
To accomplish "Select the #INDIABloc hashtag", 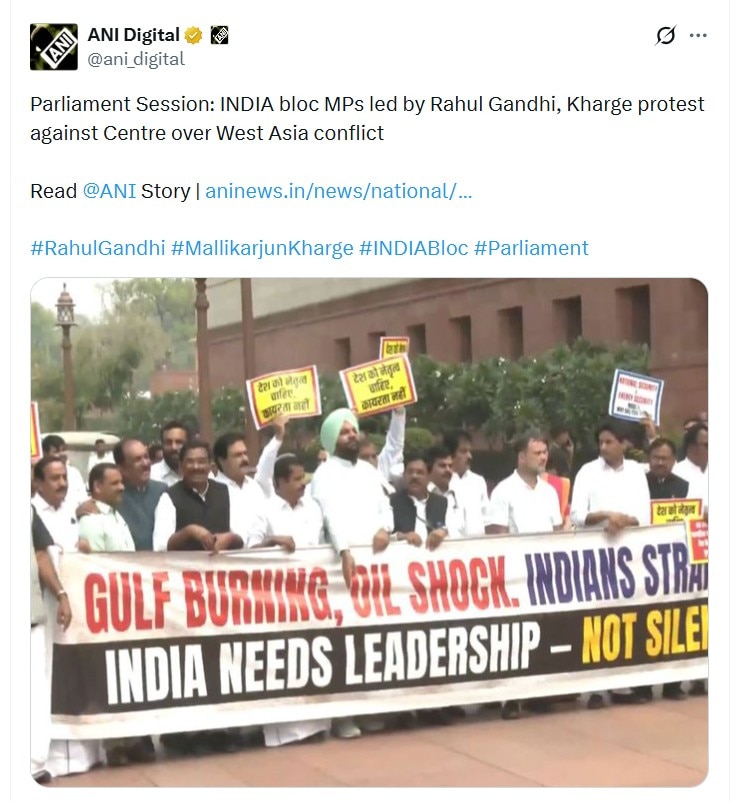I will pos(413,248).
